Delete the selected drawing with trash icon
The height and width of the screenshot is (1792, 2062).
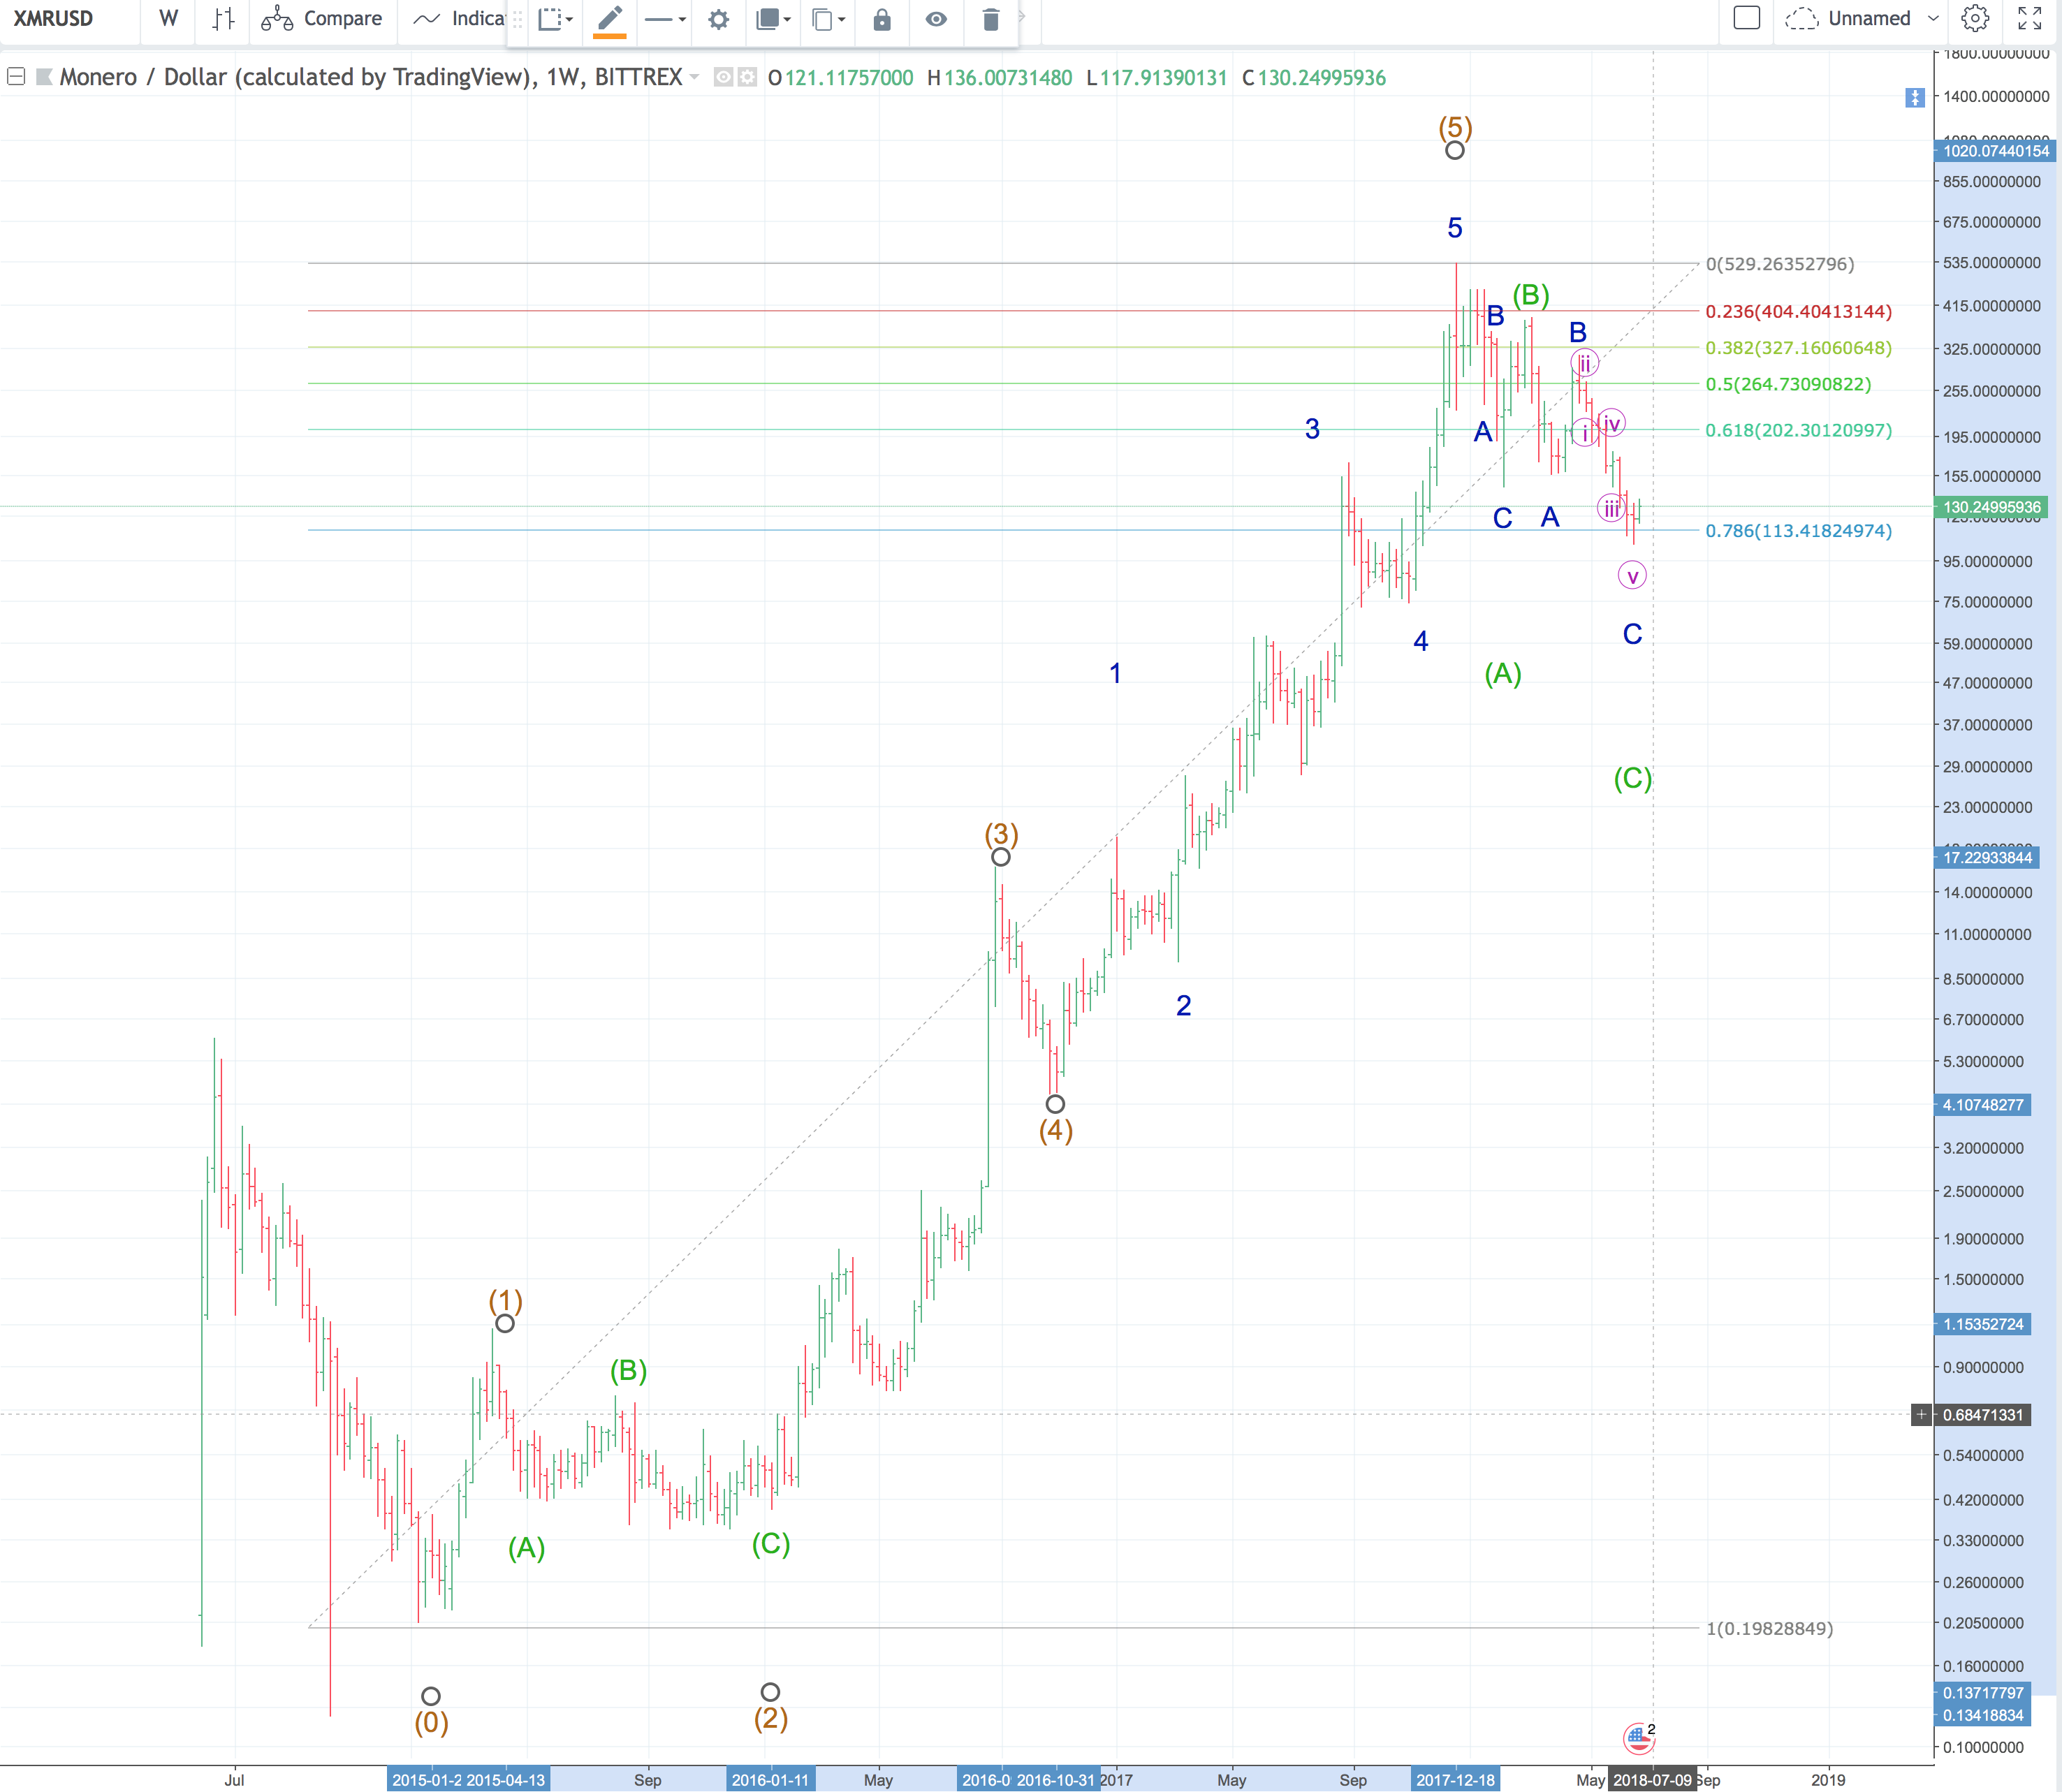pyautogui.click(x=990, y=19)
